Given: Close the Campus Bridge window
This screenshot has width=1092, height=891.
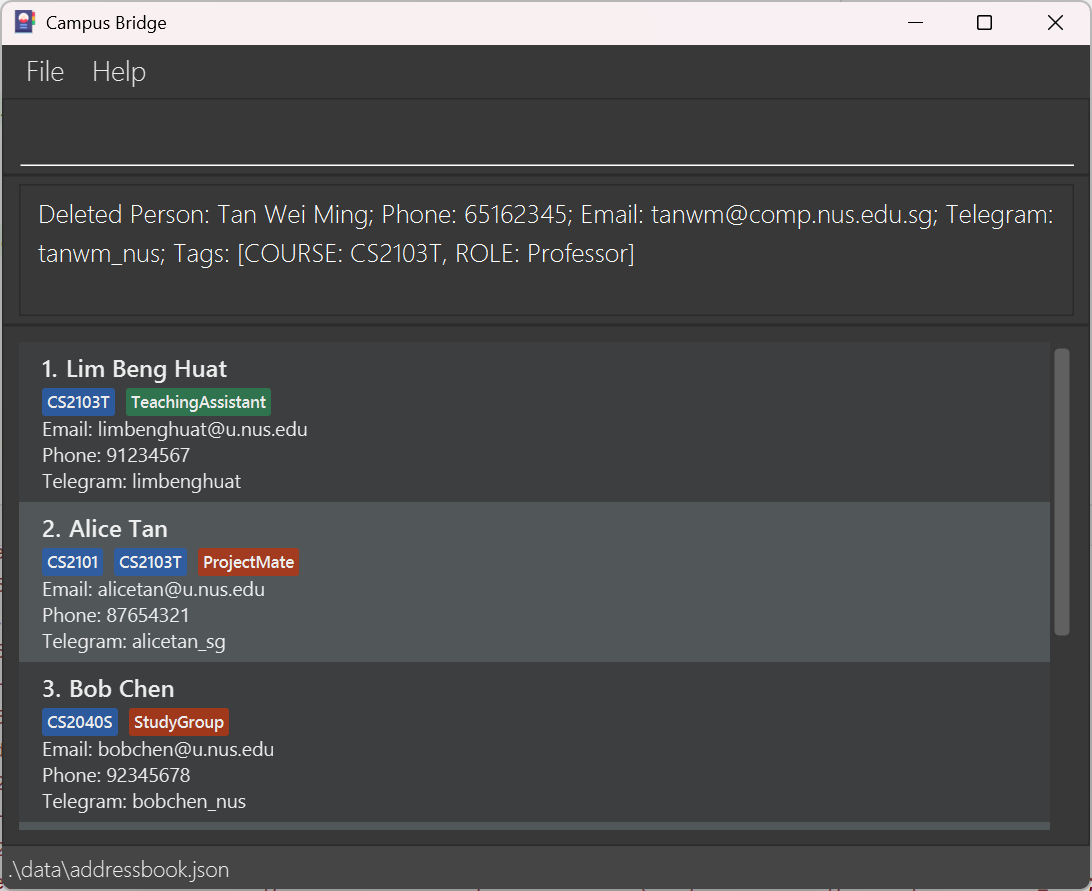Looking at the screenshot, I should (x=1055, y=23).
